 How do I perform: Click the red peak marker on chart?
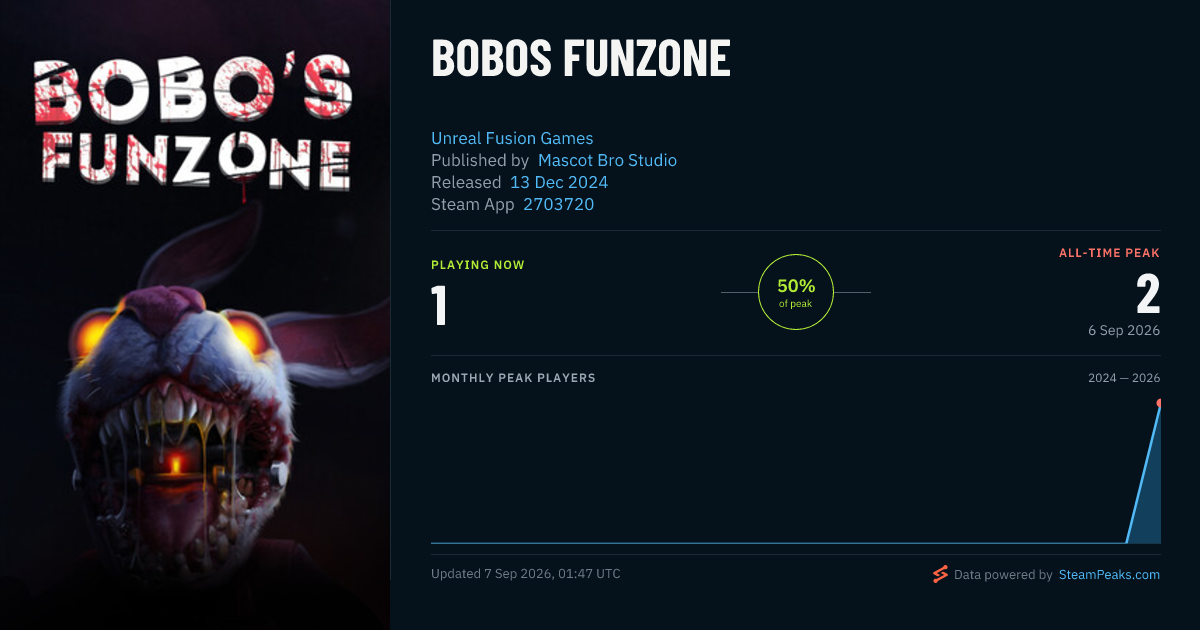click(x=1159, y=403)
